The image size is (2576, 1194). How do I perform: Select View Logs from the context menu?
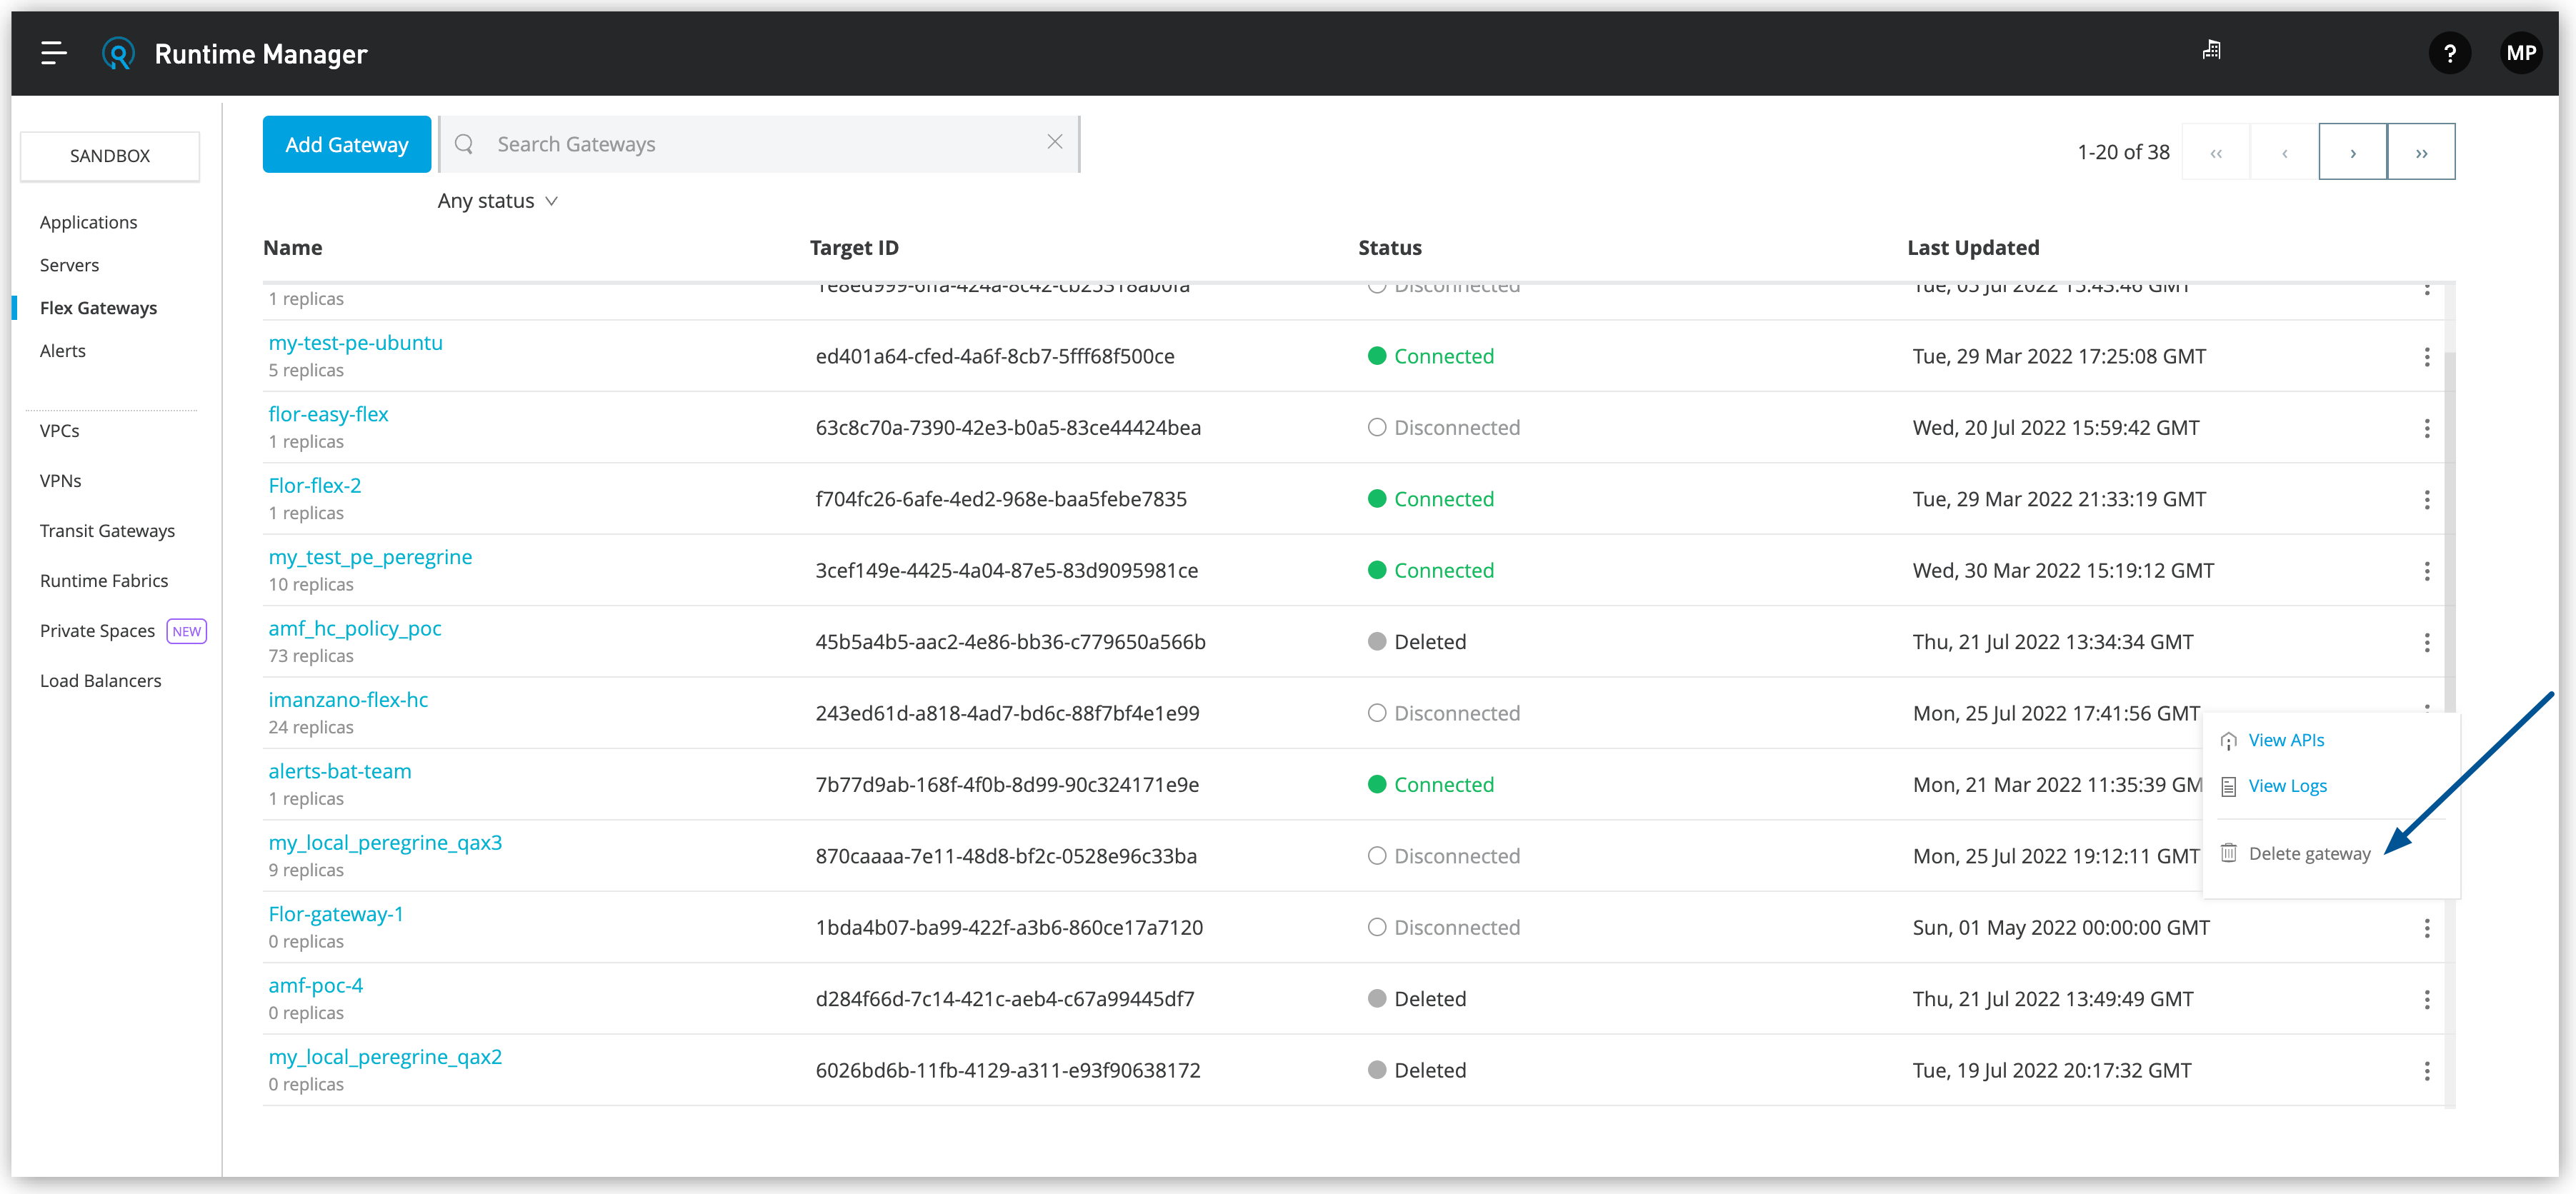coord(2287,786)
